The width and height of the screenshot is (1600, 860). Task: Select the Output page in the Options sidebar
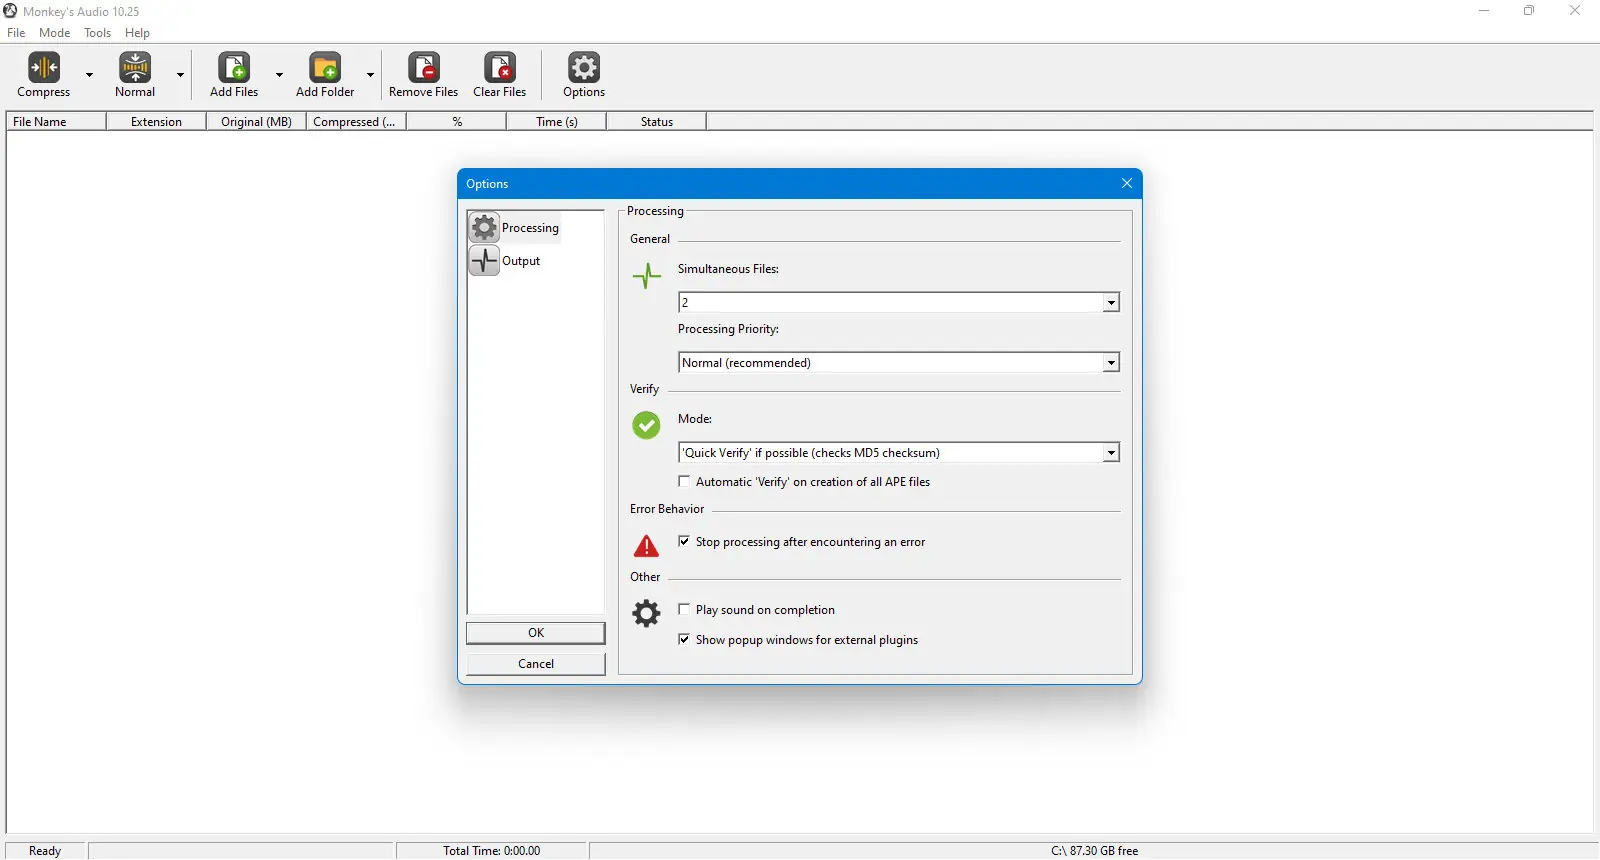[506, 261]
